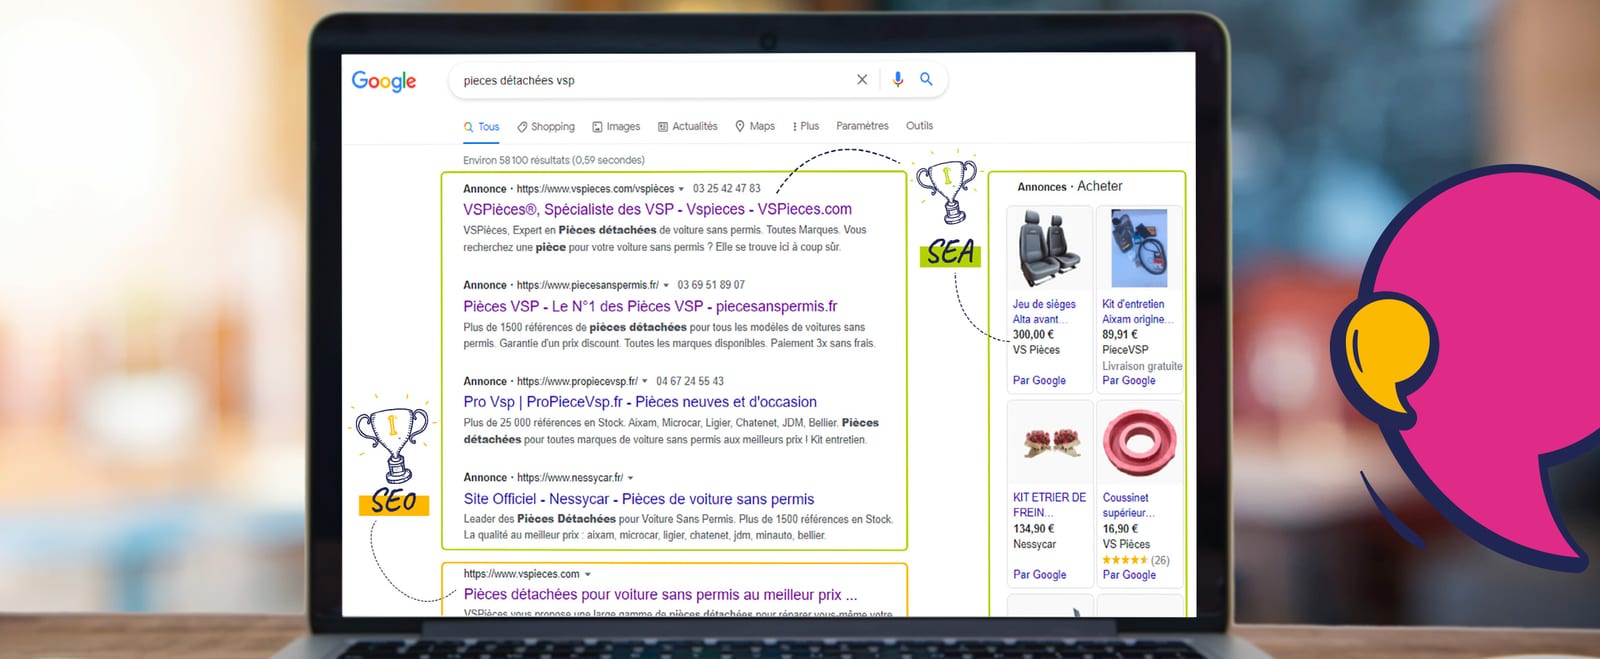This screenshot has height=659, width=1600.
Task: Open the Outils tools menu
Action: tap(919, 126)
